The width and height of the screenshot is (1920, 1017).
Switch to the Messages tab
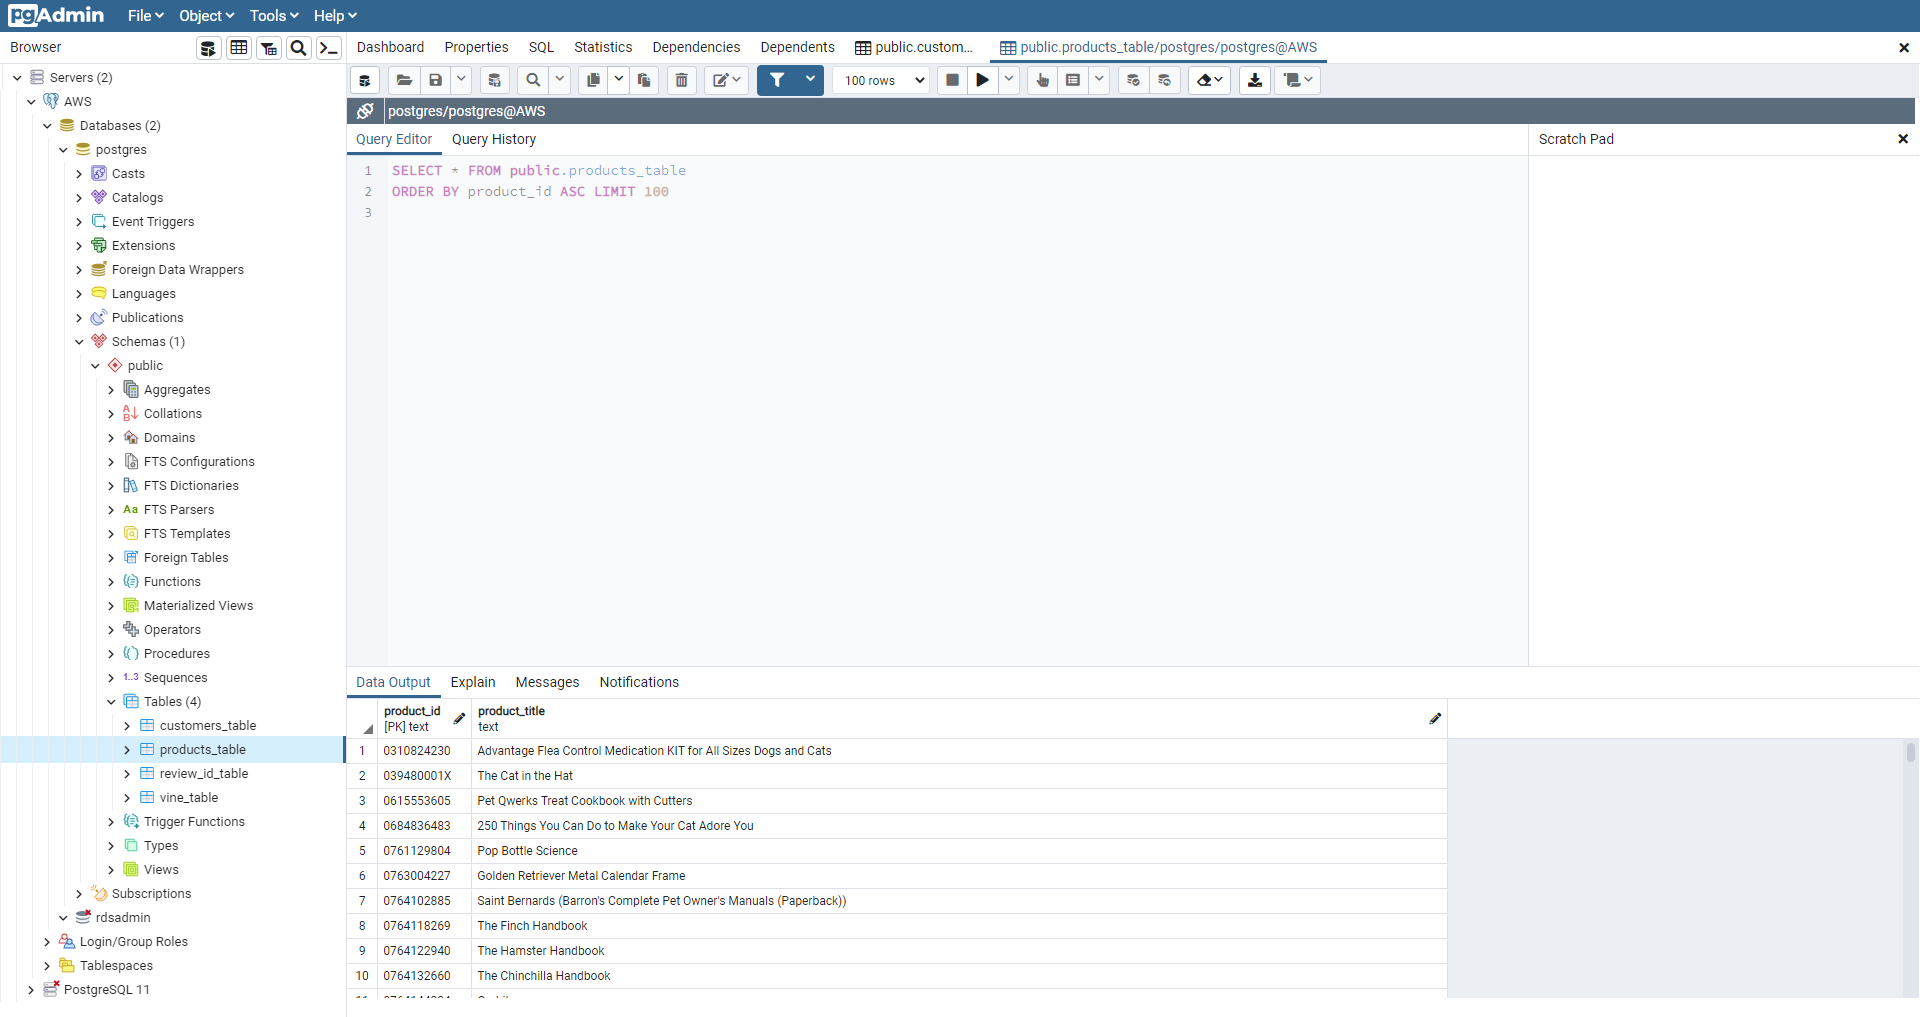coord(547,682)
